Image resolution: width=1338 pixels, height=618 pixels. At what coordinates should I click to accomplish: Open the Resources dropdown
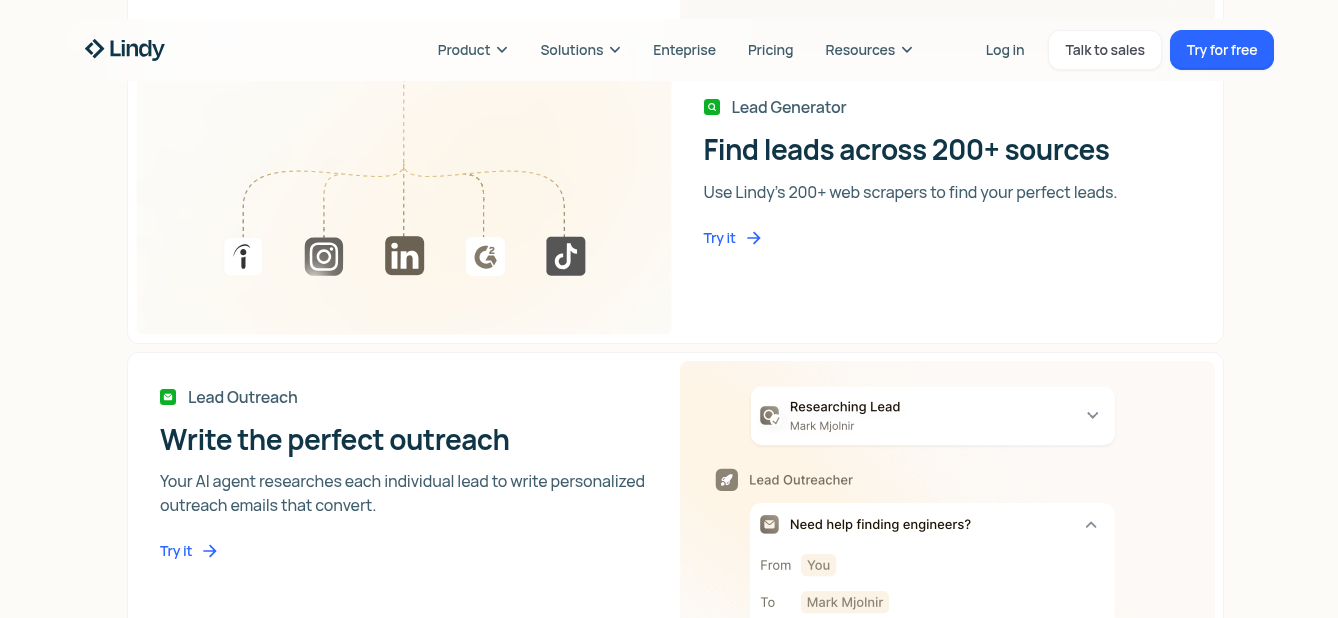click(x=867, y=49)
